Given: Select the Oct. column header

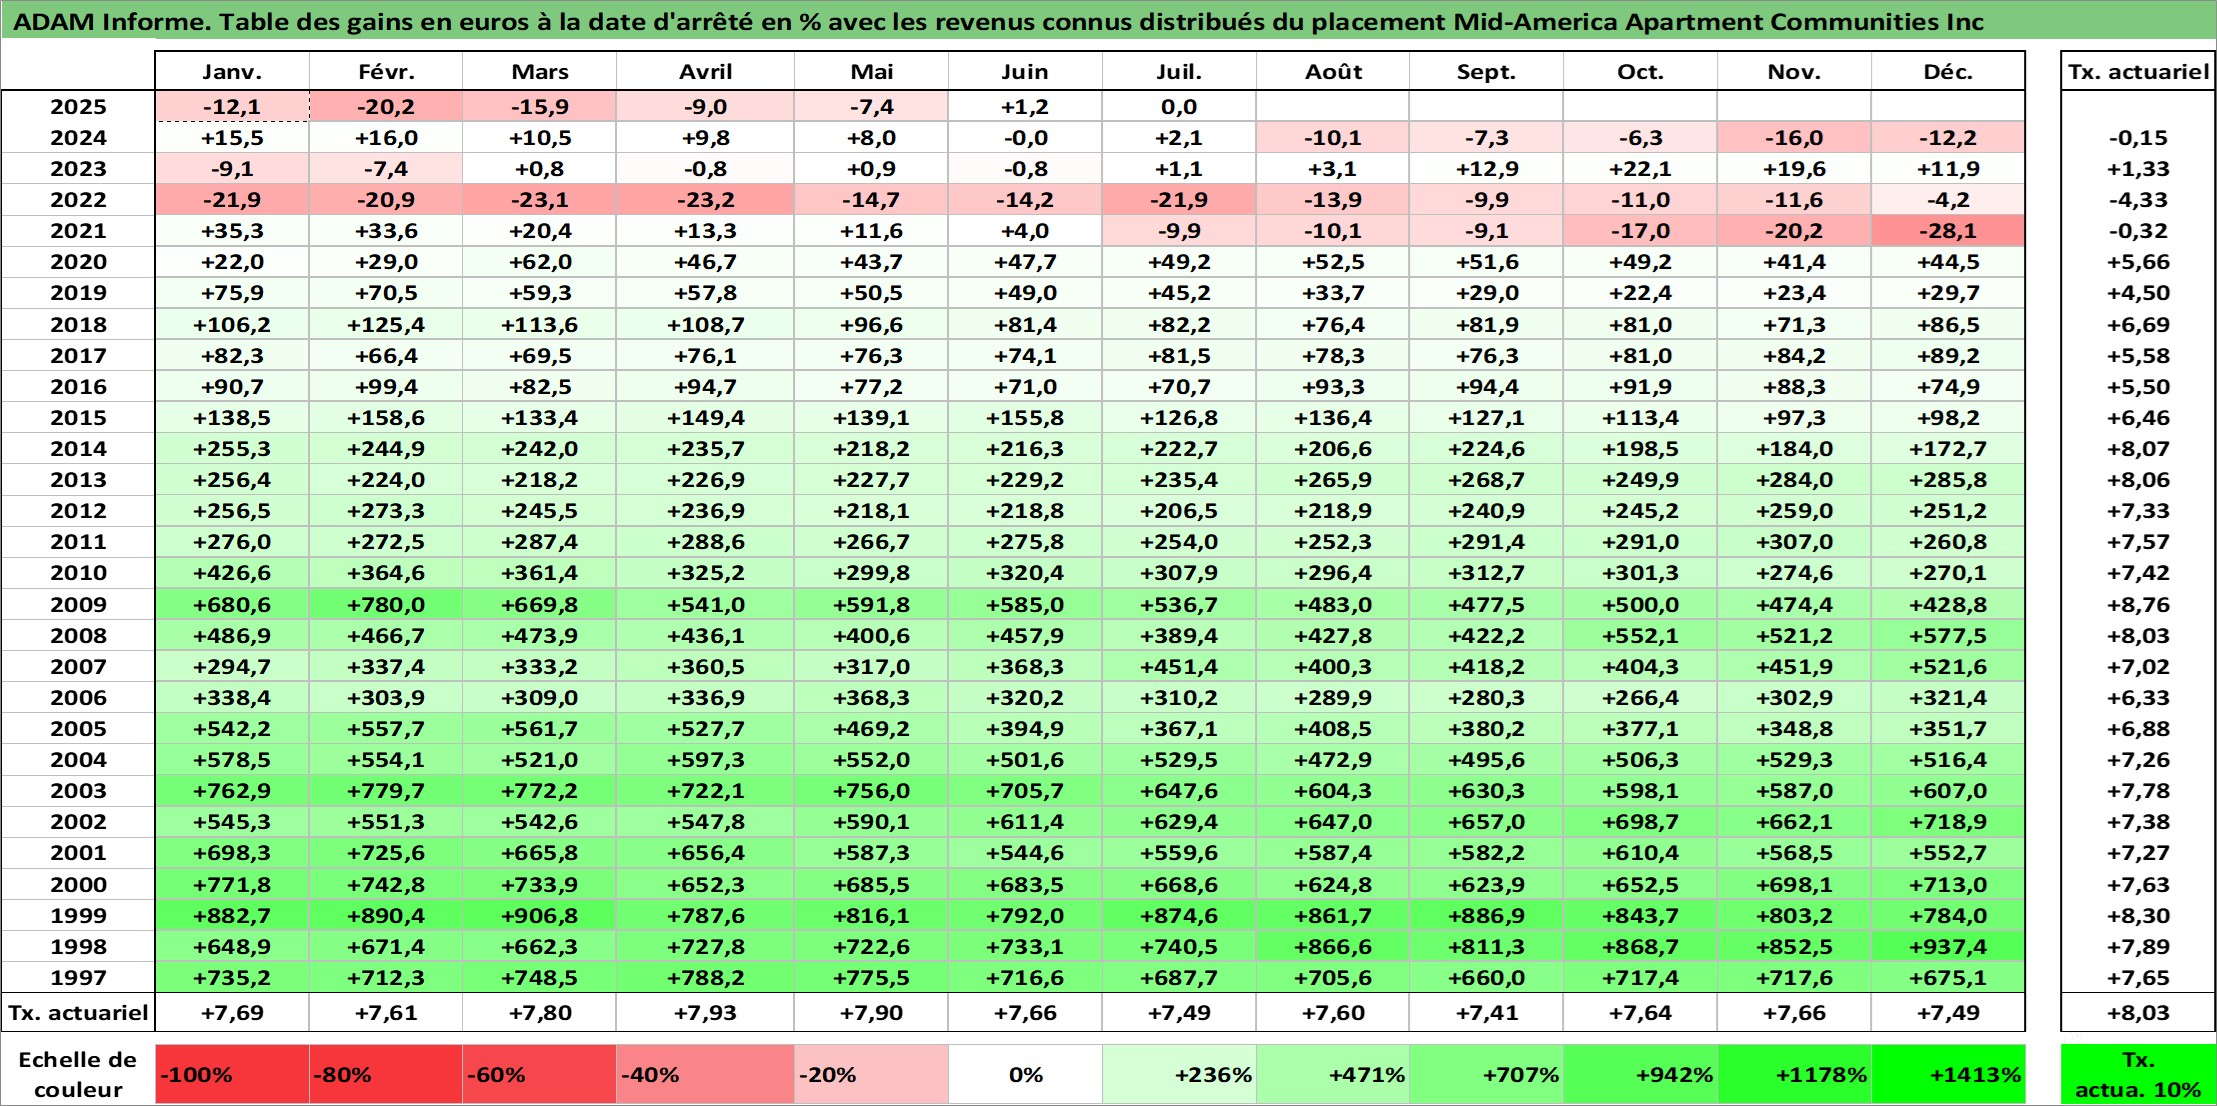Looking at the screenshot, I should click(x=1641, y=71).
